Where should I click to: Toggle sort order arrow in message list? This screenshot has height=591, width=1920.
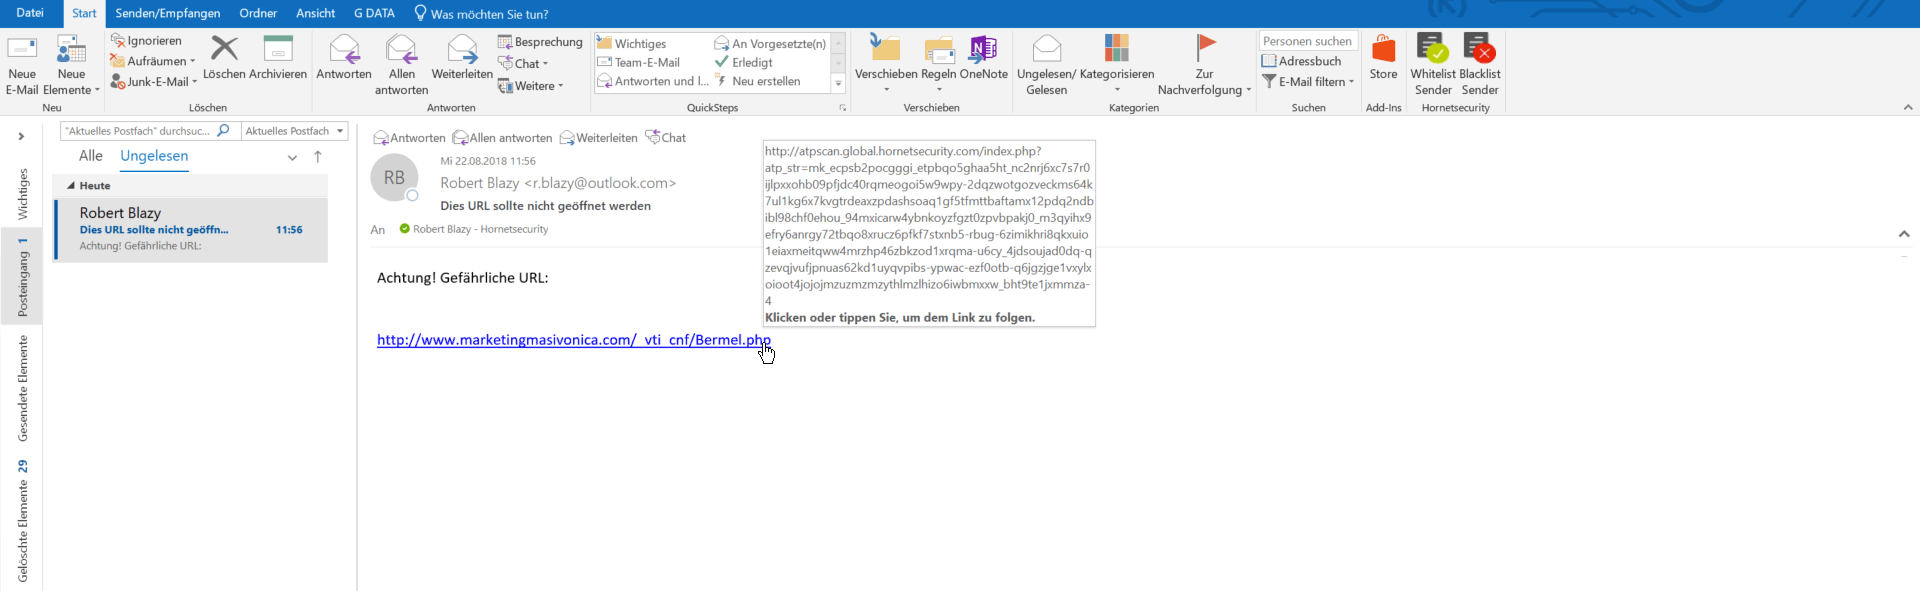click(318, 157)
